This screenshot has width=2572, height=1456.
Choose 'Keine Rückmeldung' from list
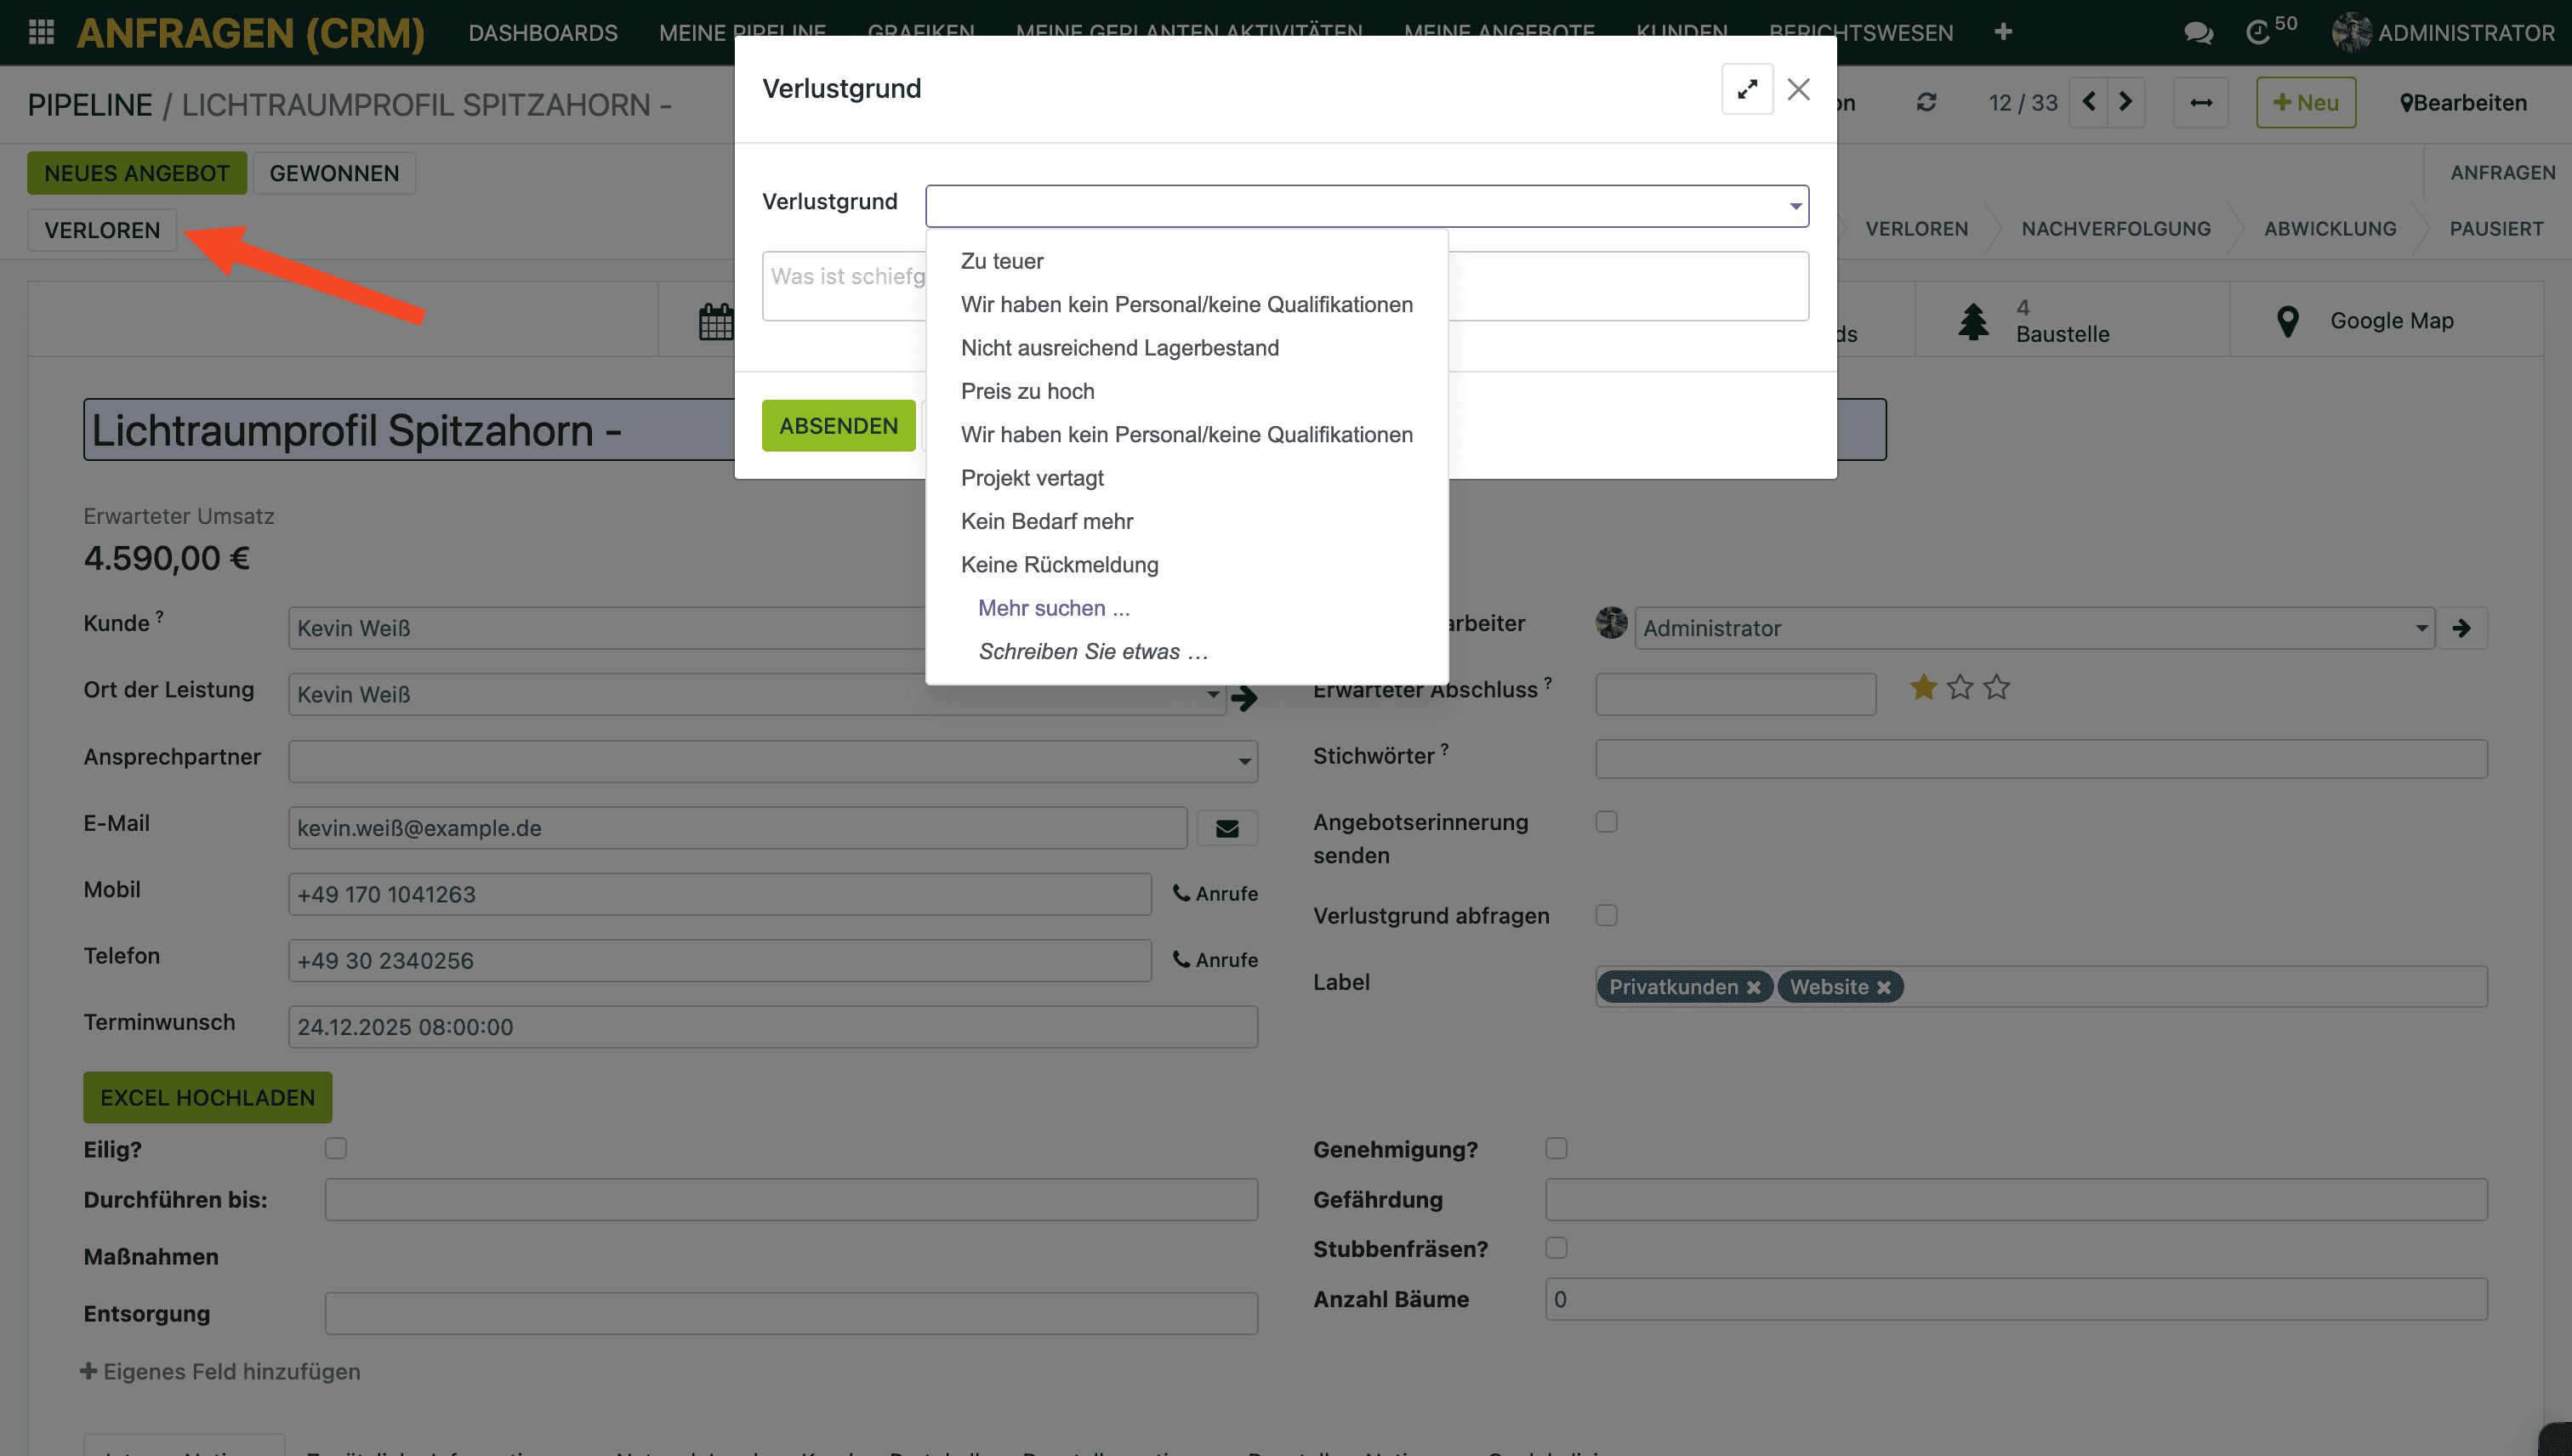point(1059,565)
